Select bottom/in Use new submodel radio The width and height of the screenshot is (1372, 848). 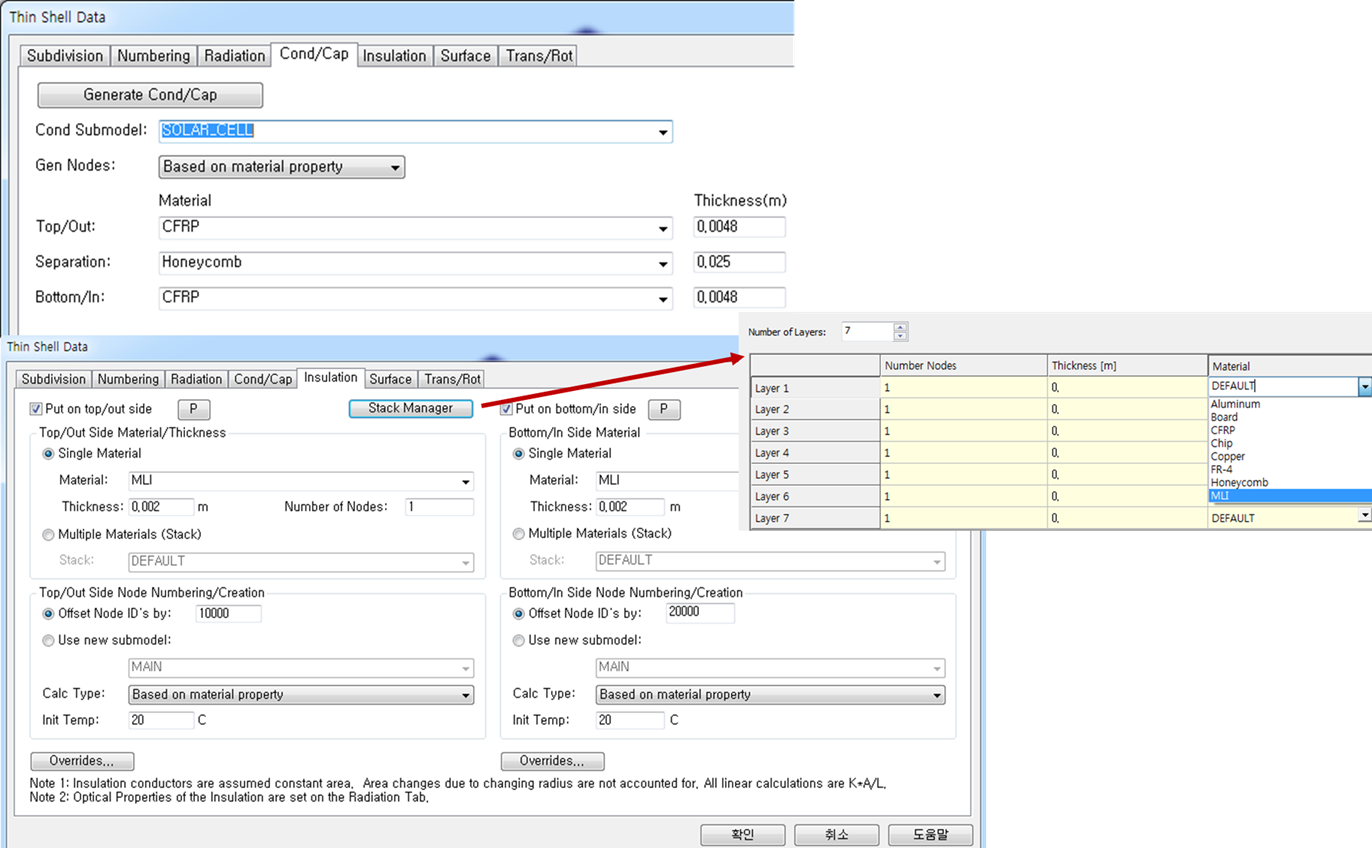point(519,640)
